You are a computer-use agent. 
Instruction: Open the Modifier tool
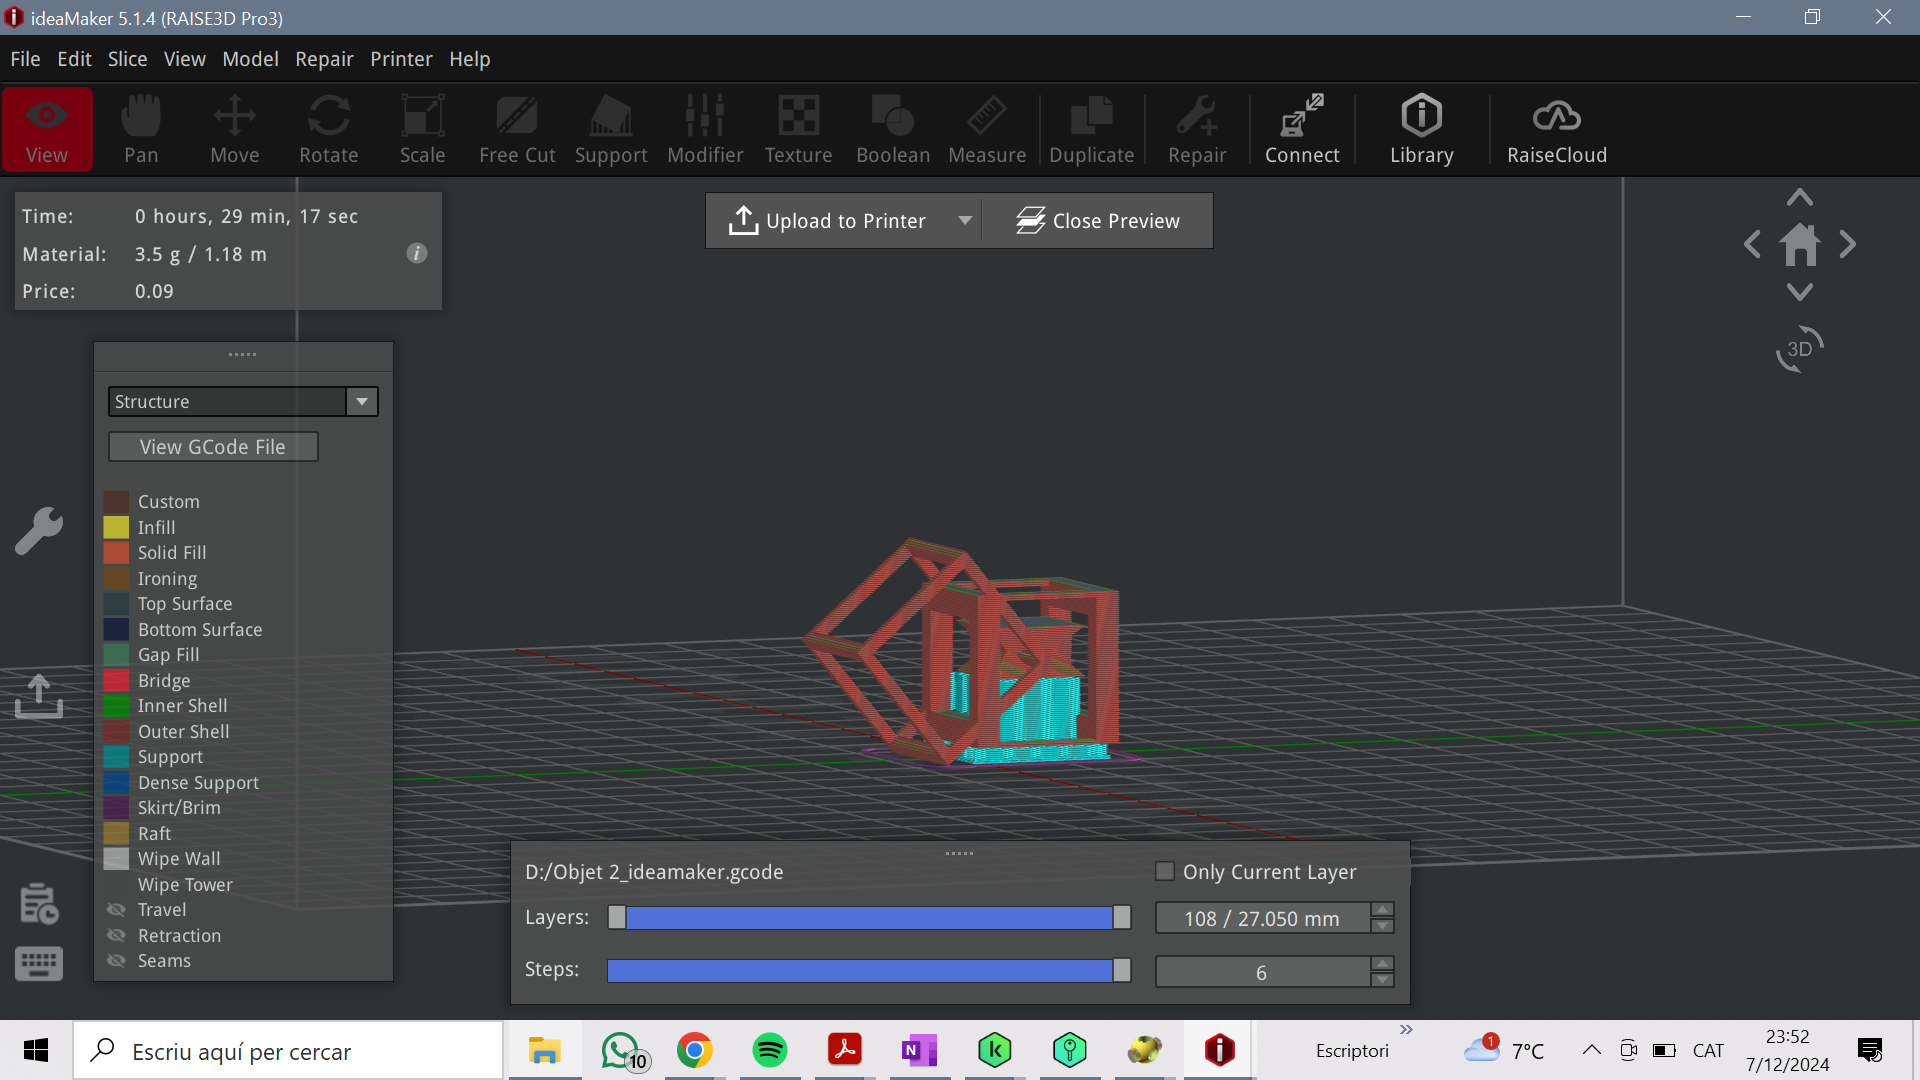pos(705,129)
